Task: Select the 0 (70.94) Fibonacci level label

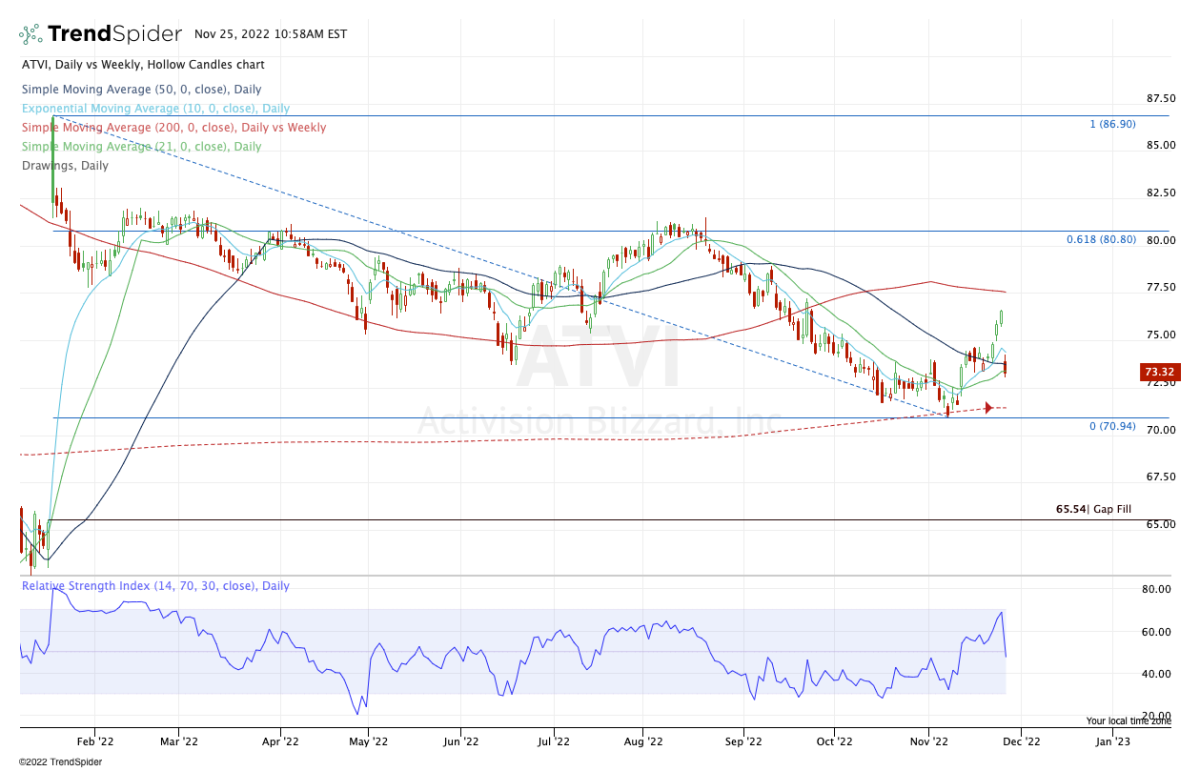Action: pyautogui.click(x=1112, y=426)
